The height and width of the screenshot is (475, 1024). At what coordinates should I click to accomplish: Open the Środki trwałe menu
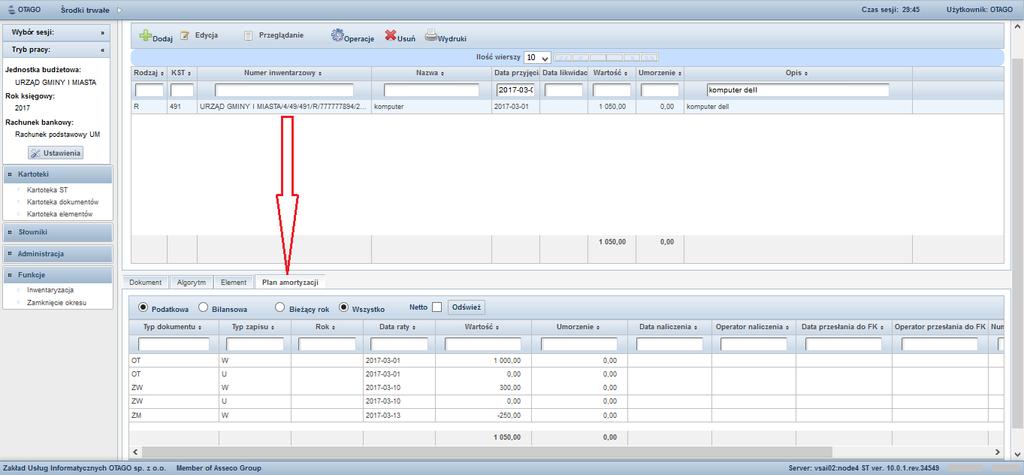tap(85, 10)
